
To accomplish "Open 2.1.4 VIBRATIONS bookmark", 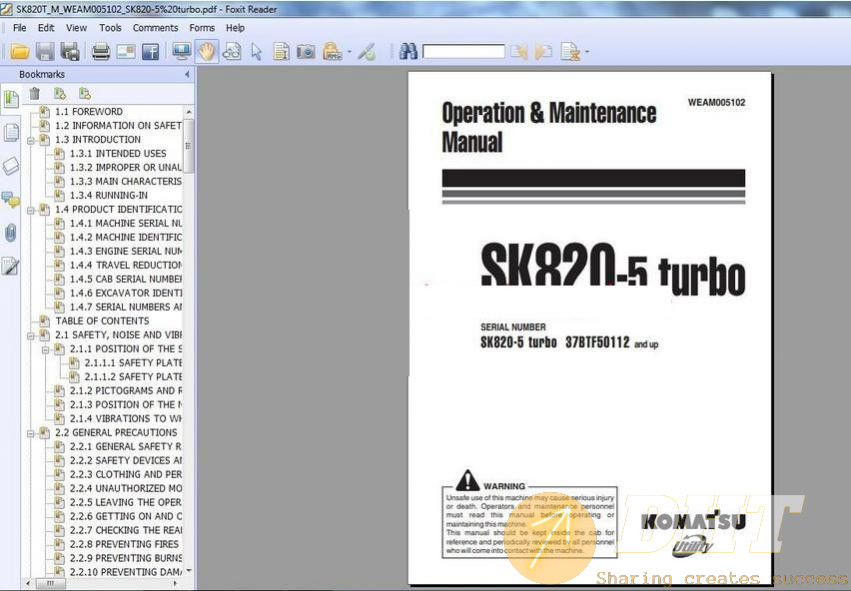I will [126, 418].
